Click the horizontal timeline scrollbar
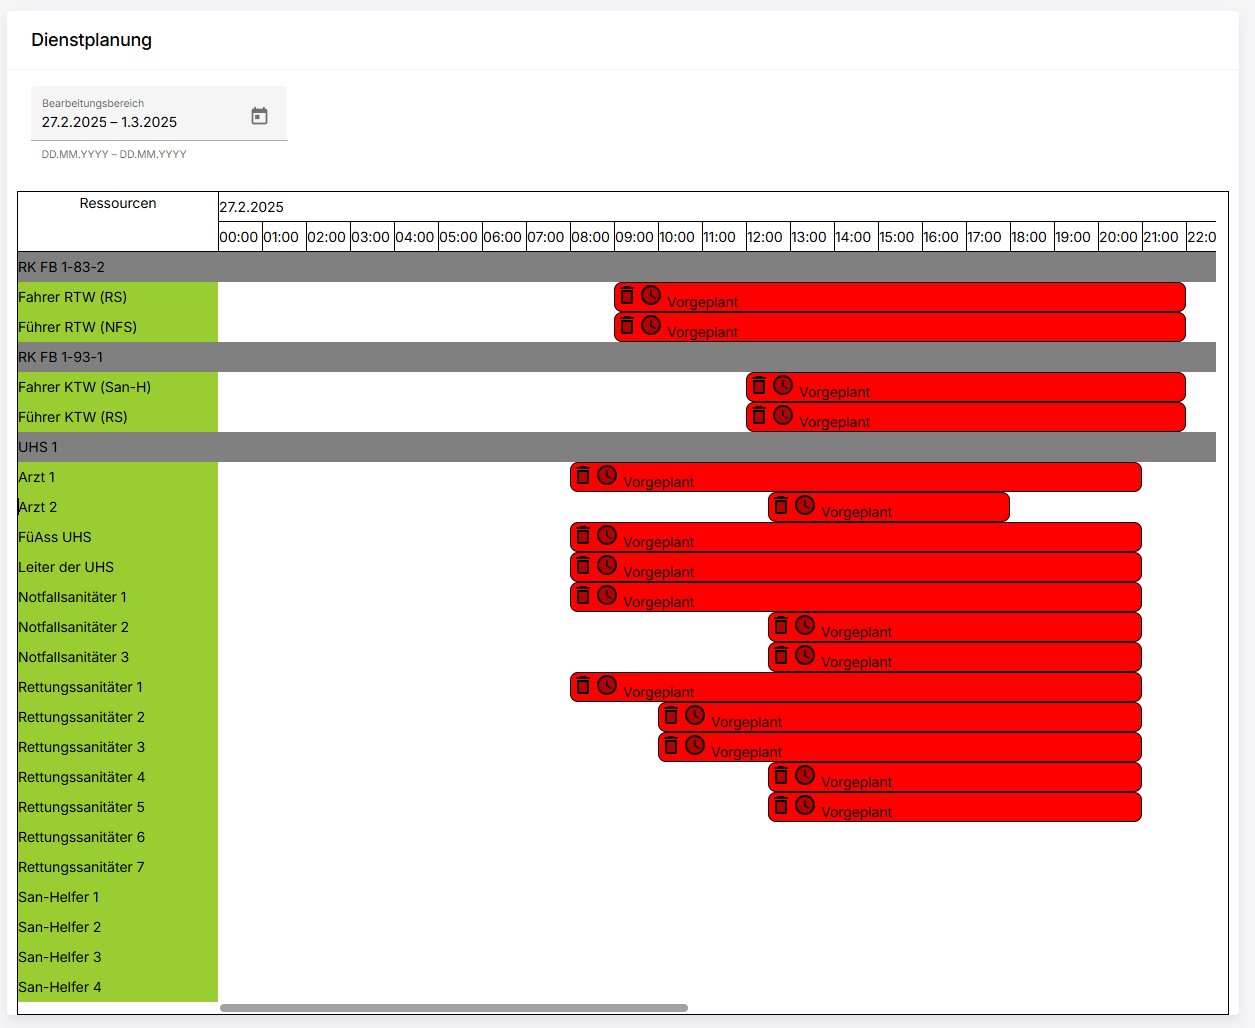 (x=453, y=1008)
